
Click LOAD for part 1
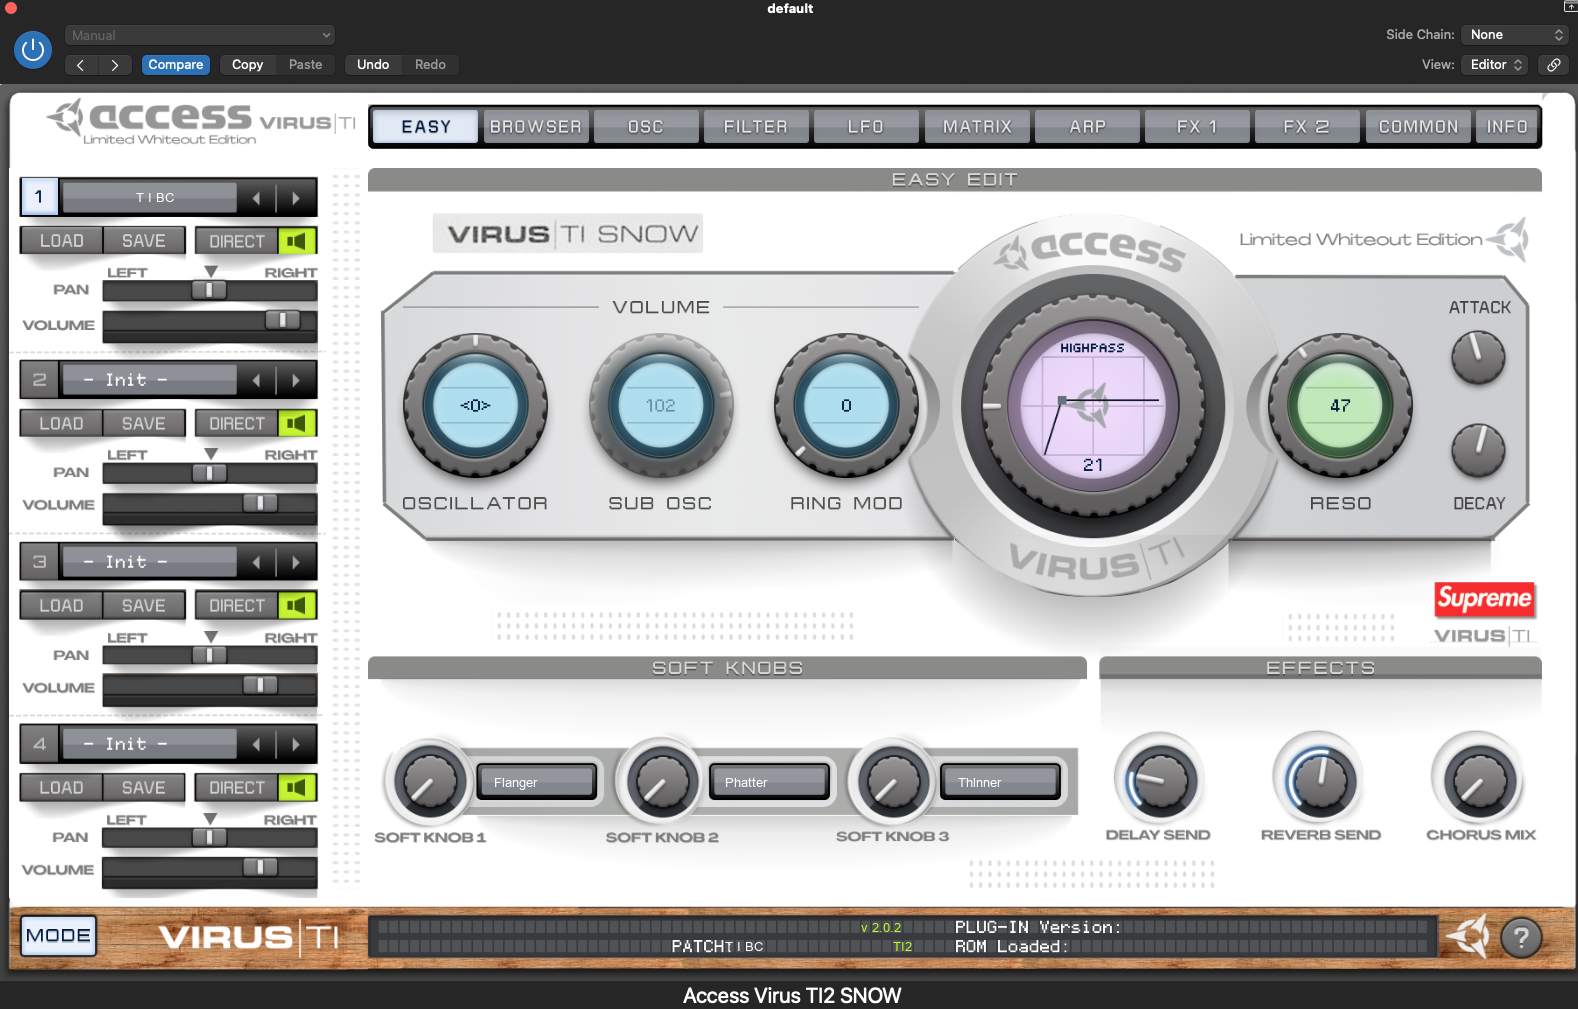coord(62,241)
